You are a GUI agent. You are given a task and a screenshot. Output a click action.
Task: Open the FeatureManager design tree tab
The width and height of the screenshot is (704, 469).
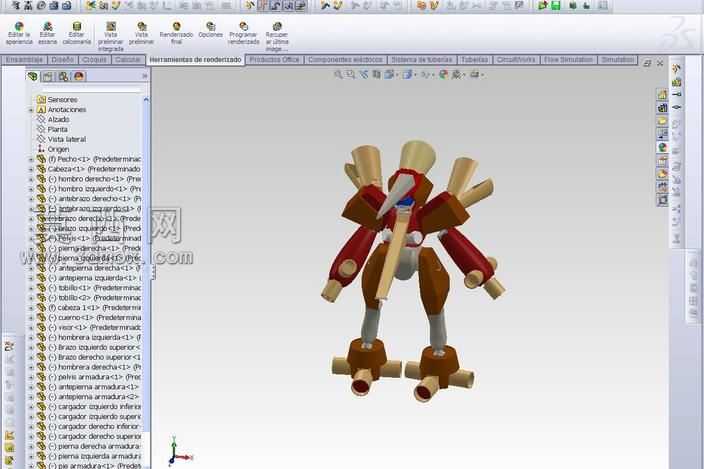coord(33,76)
